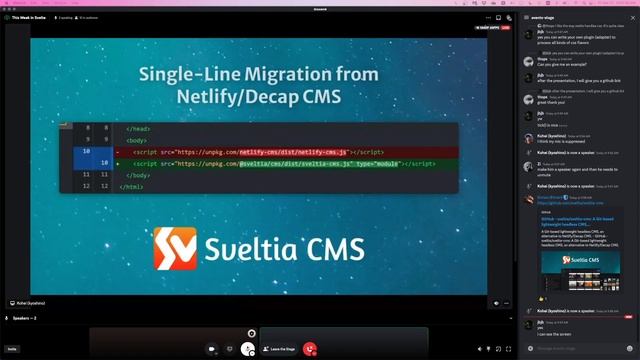Open the Sveltia CMS preview thumbnail in chat
This screenshot has height=360, width=640.
[580, 271]
